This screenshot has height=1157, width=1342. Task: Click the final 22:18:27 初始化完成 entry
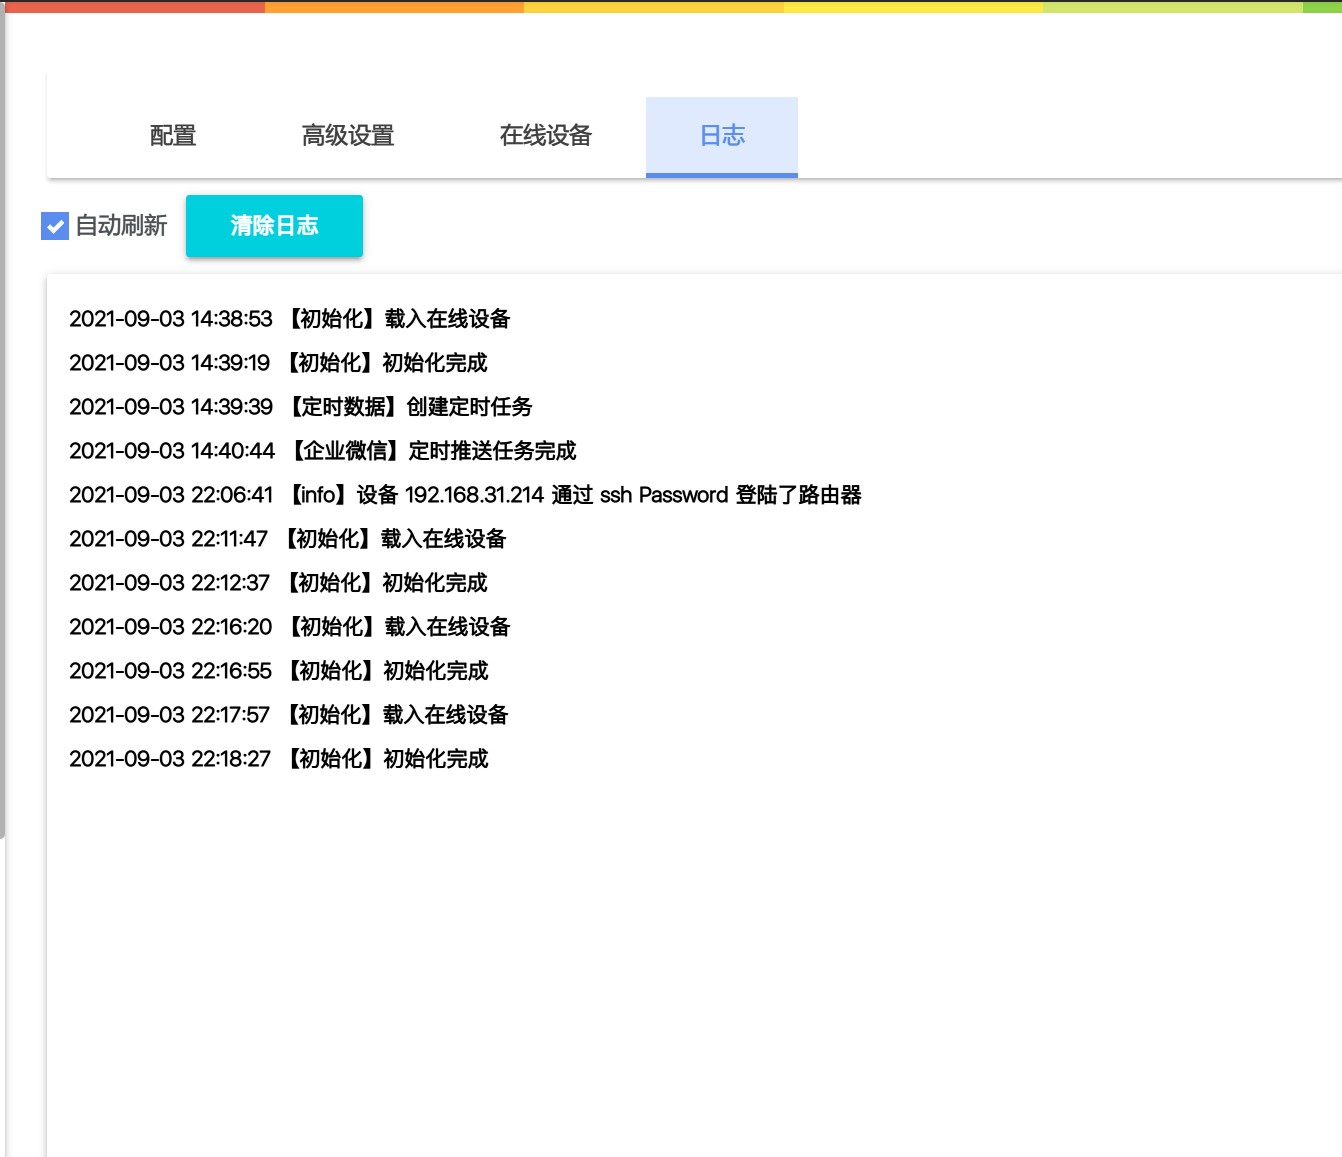tap(278, 758)
